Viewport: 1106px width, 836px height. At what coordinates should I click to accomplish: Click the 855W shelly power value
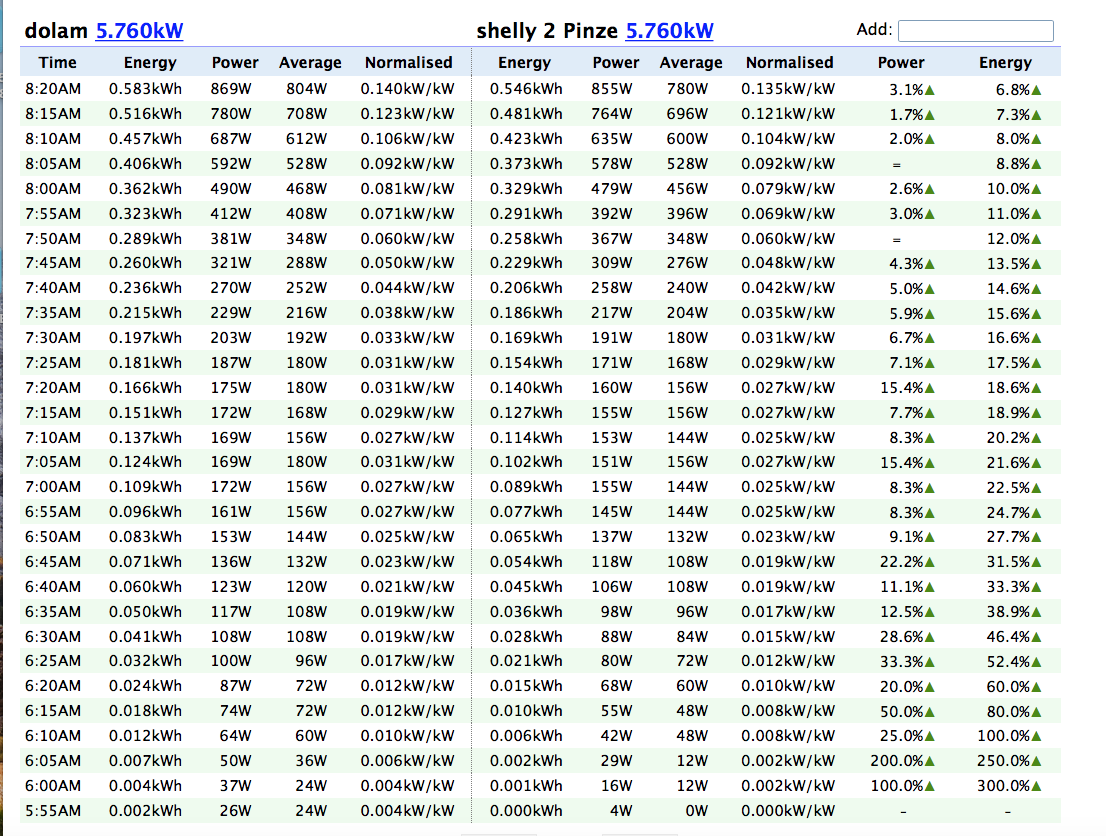click(x=612, y=89)
